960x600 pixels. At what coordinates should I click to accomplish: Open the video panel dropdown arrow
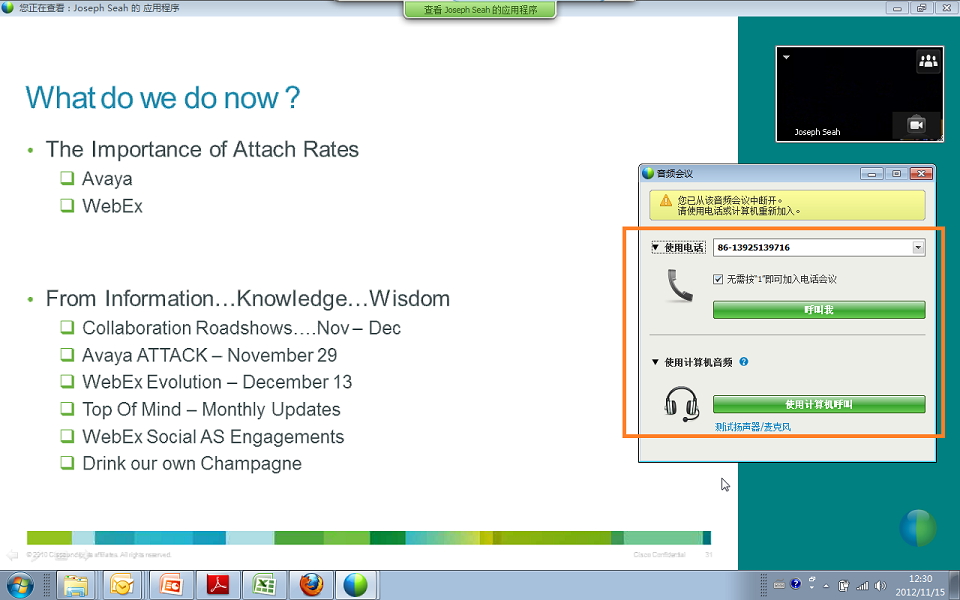point(786,58)
